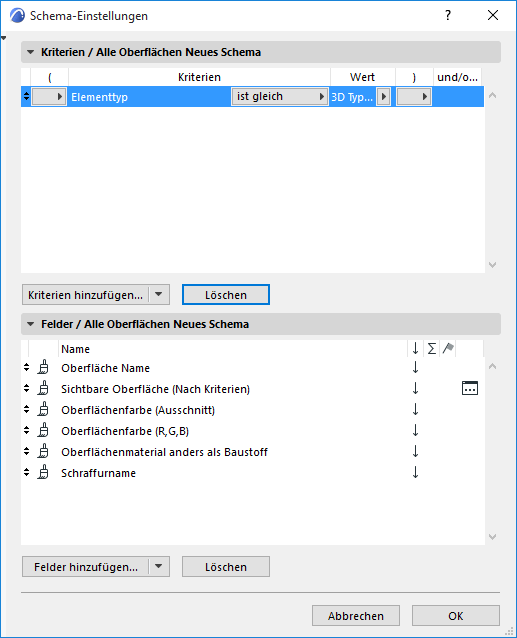Click the help question mark icon
The image size is (517, 638).
448,15
